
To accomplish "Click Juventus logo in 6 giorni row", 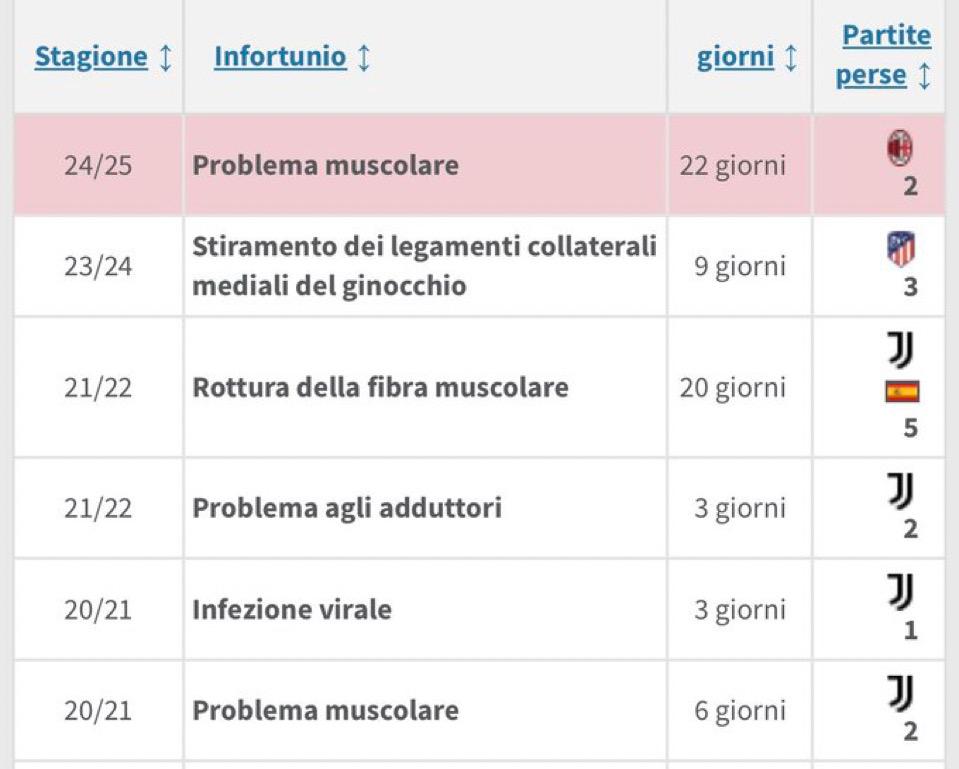I will pos(901,693).
